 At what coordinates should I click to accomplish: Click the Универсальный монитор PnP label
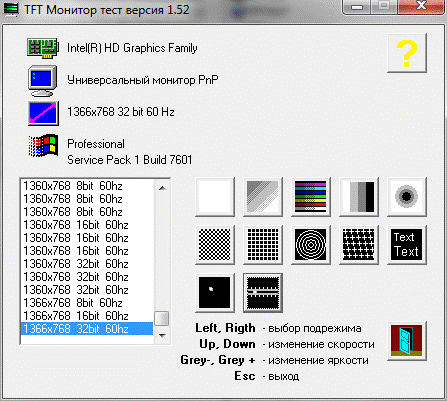pos(143,80)
